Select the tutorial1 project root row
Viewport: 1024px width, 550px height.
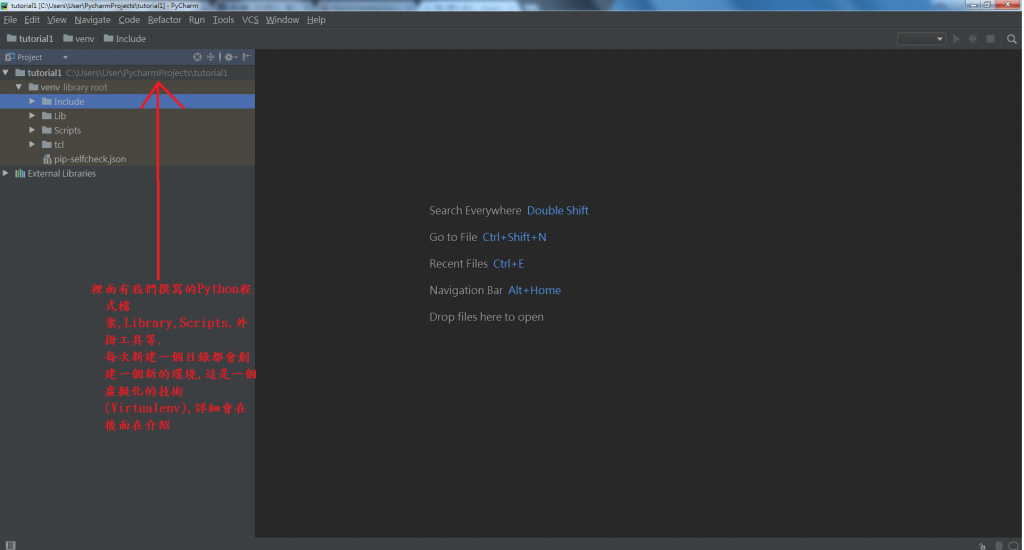click(127, 73)
